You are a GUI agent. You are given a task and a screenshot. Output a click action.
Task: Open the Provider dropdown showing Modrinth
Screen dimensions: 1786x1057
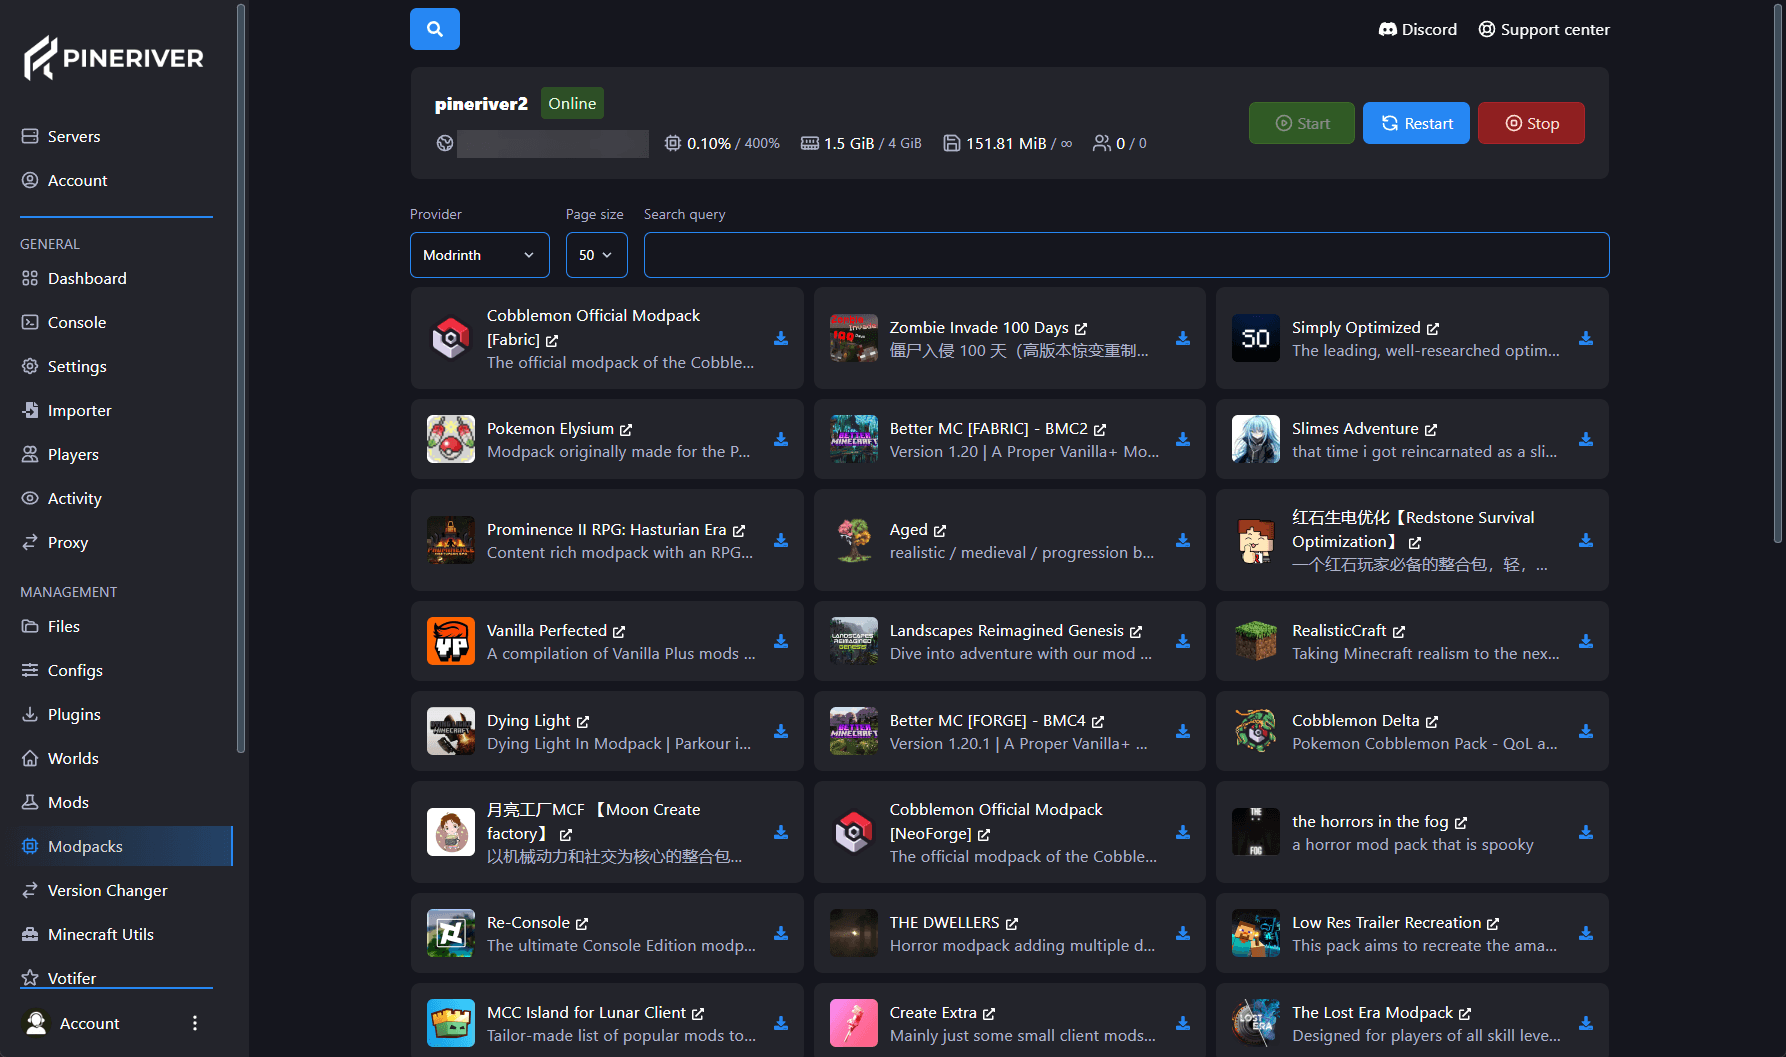480,255
